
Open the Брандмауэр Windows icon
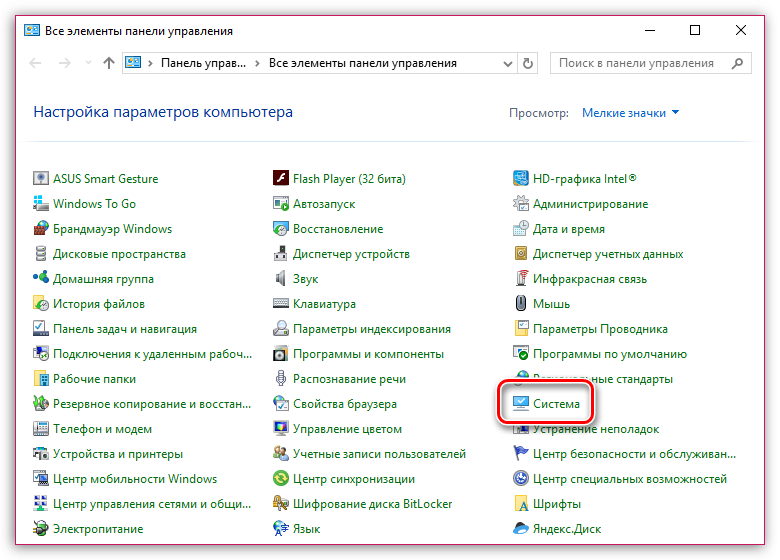(x=41, y=229)
